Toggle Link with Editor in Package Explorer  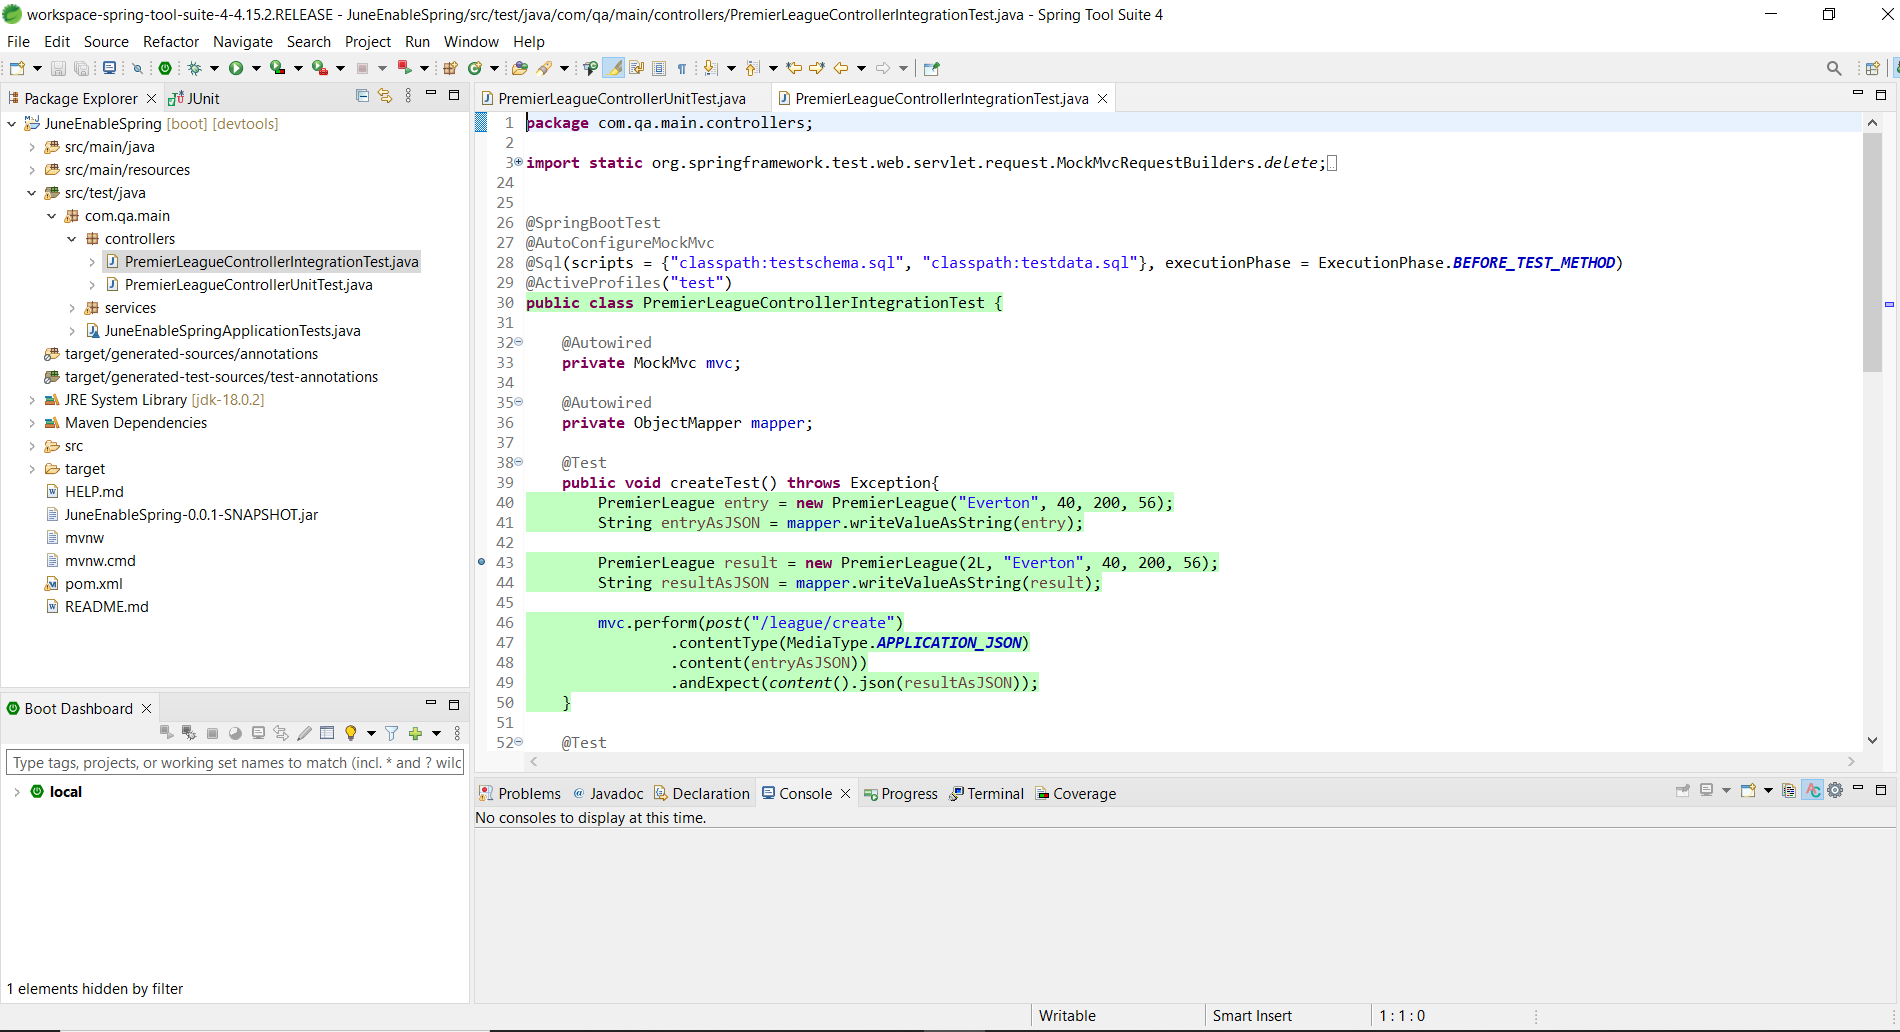[x=385, y=95]
